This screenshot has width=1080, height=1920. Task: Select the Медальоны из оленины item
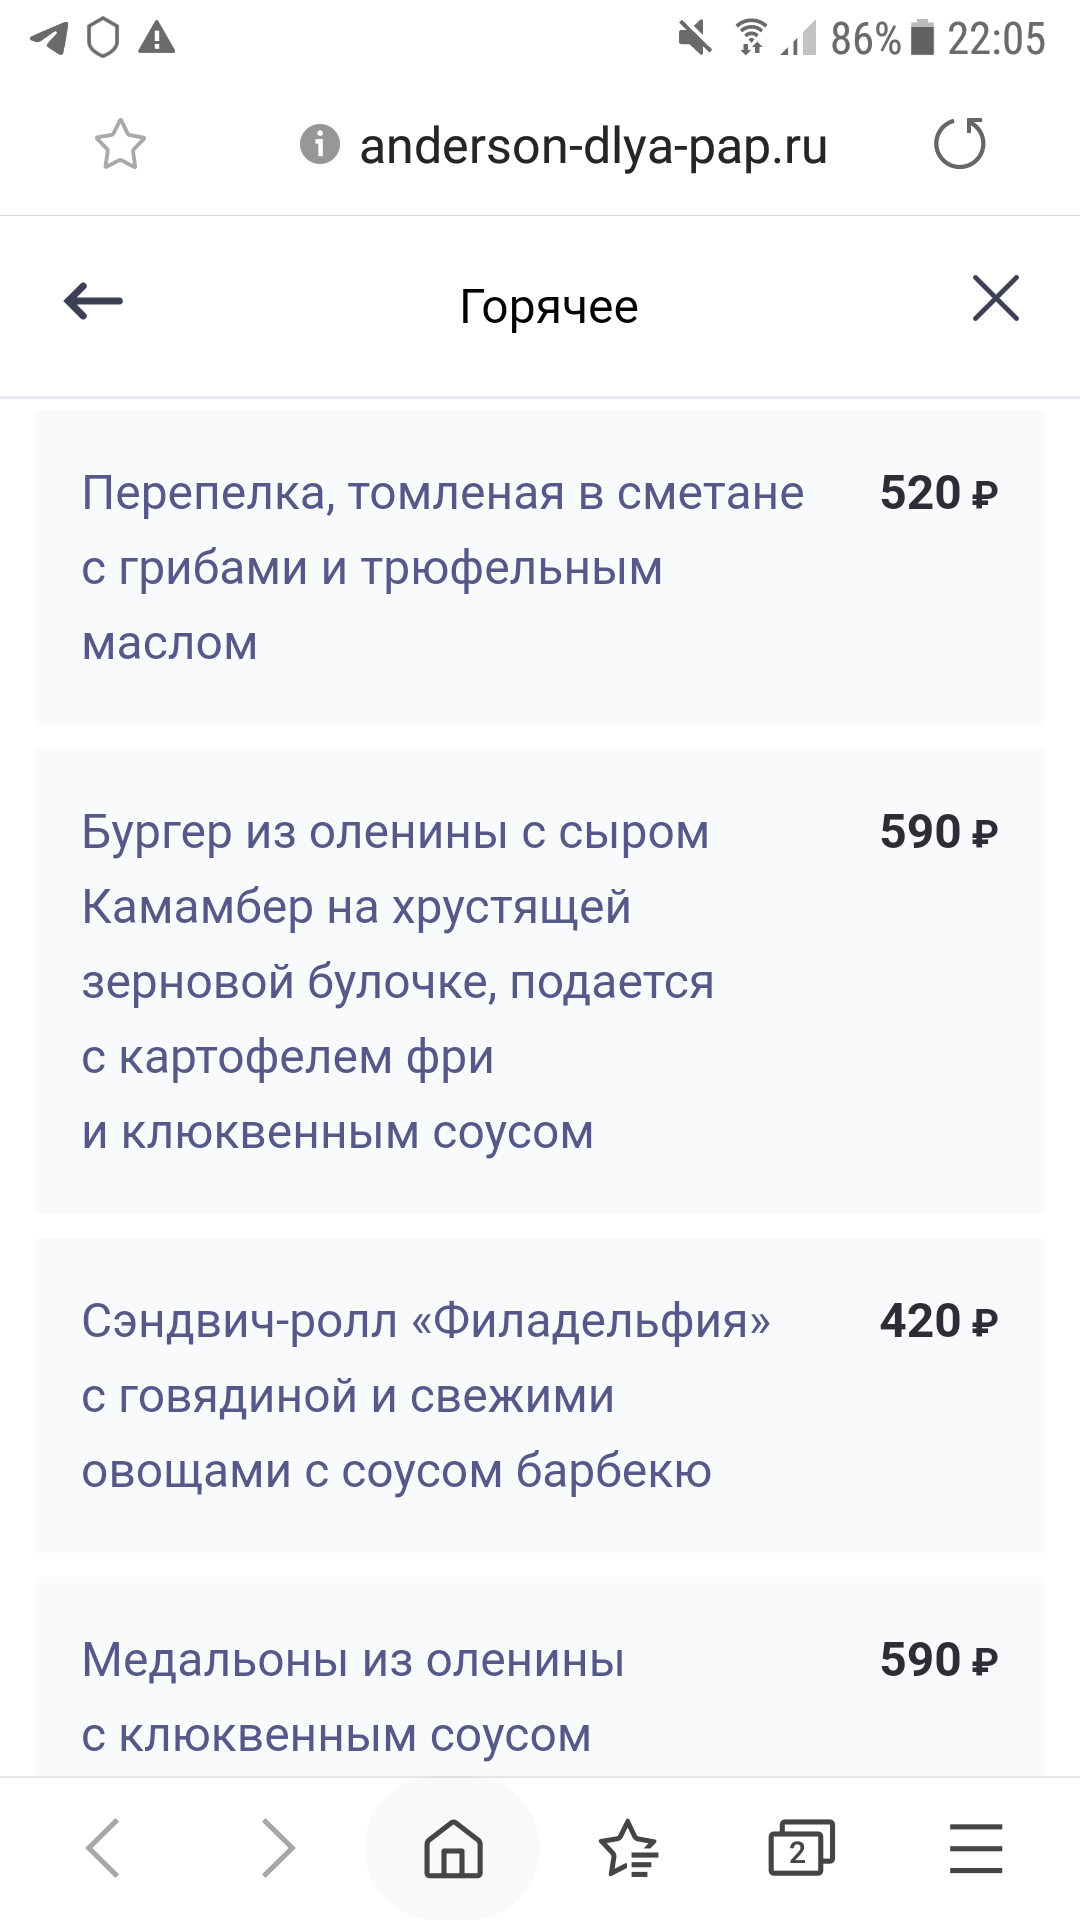(x=353, y=1696)
